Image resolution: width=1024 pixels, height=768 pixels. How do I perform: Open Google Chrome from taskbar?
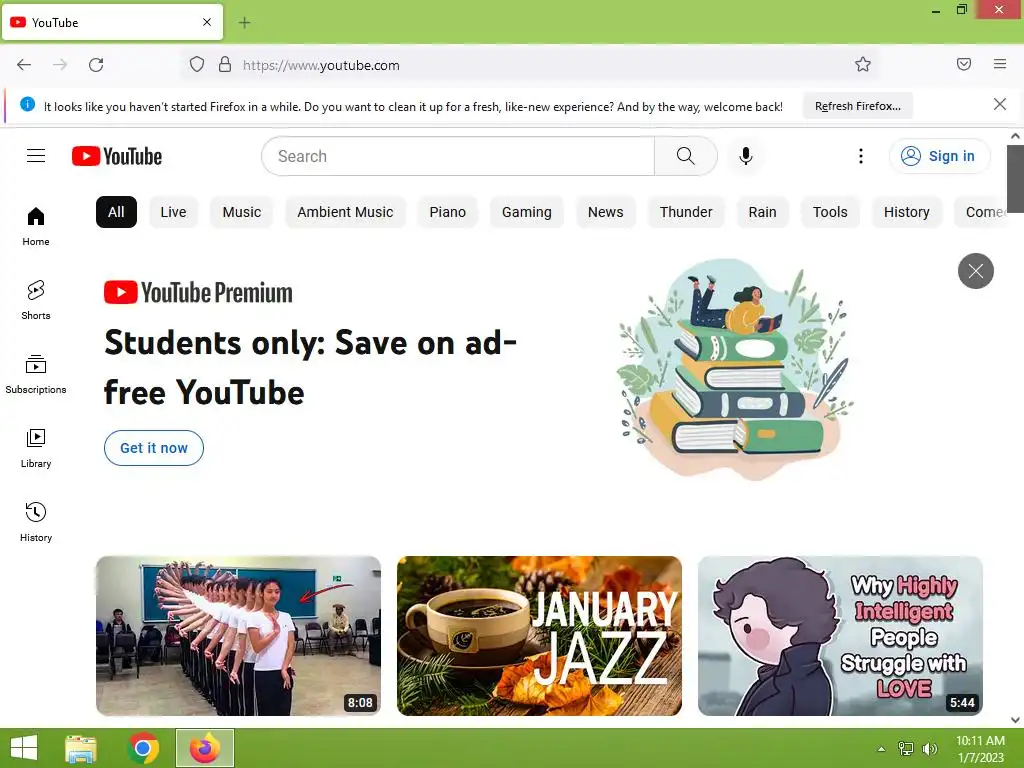tap(143, 748)
